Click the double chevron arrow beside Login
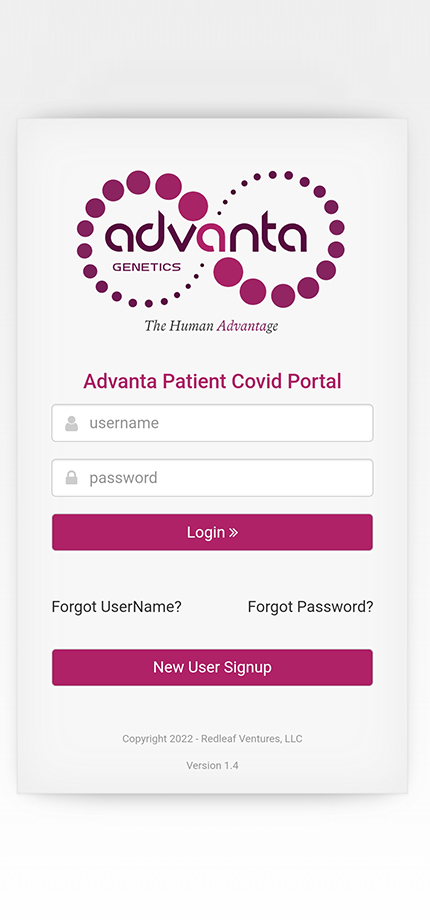This screenshot has height=920, width=430. [x=233, y=533]
